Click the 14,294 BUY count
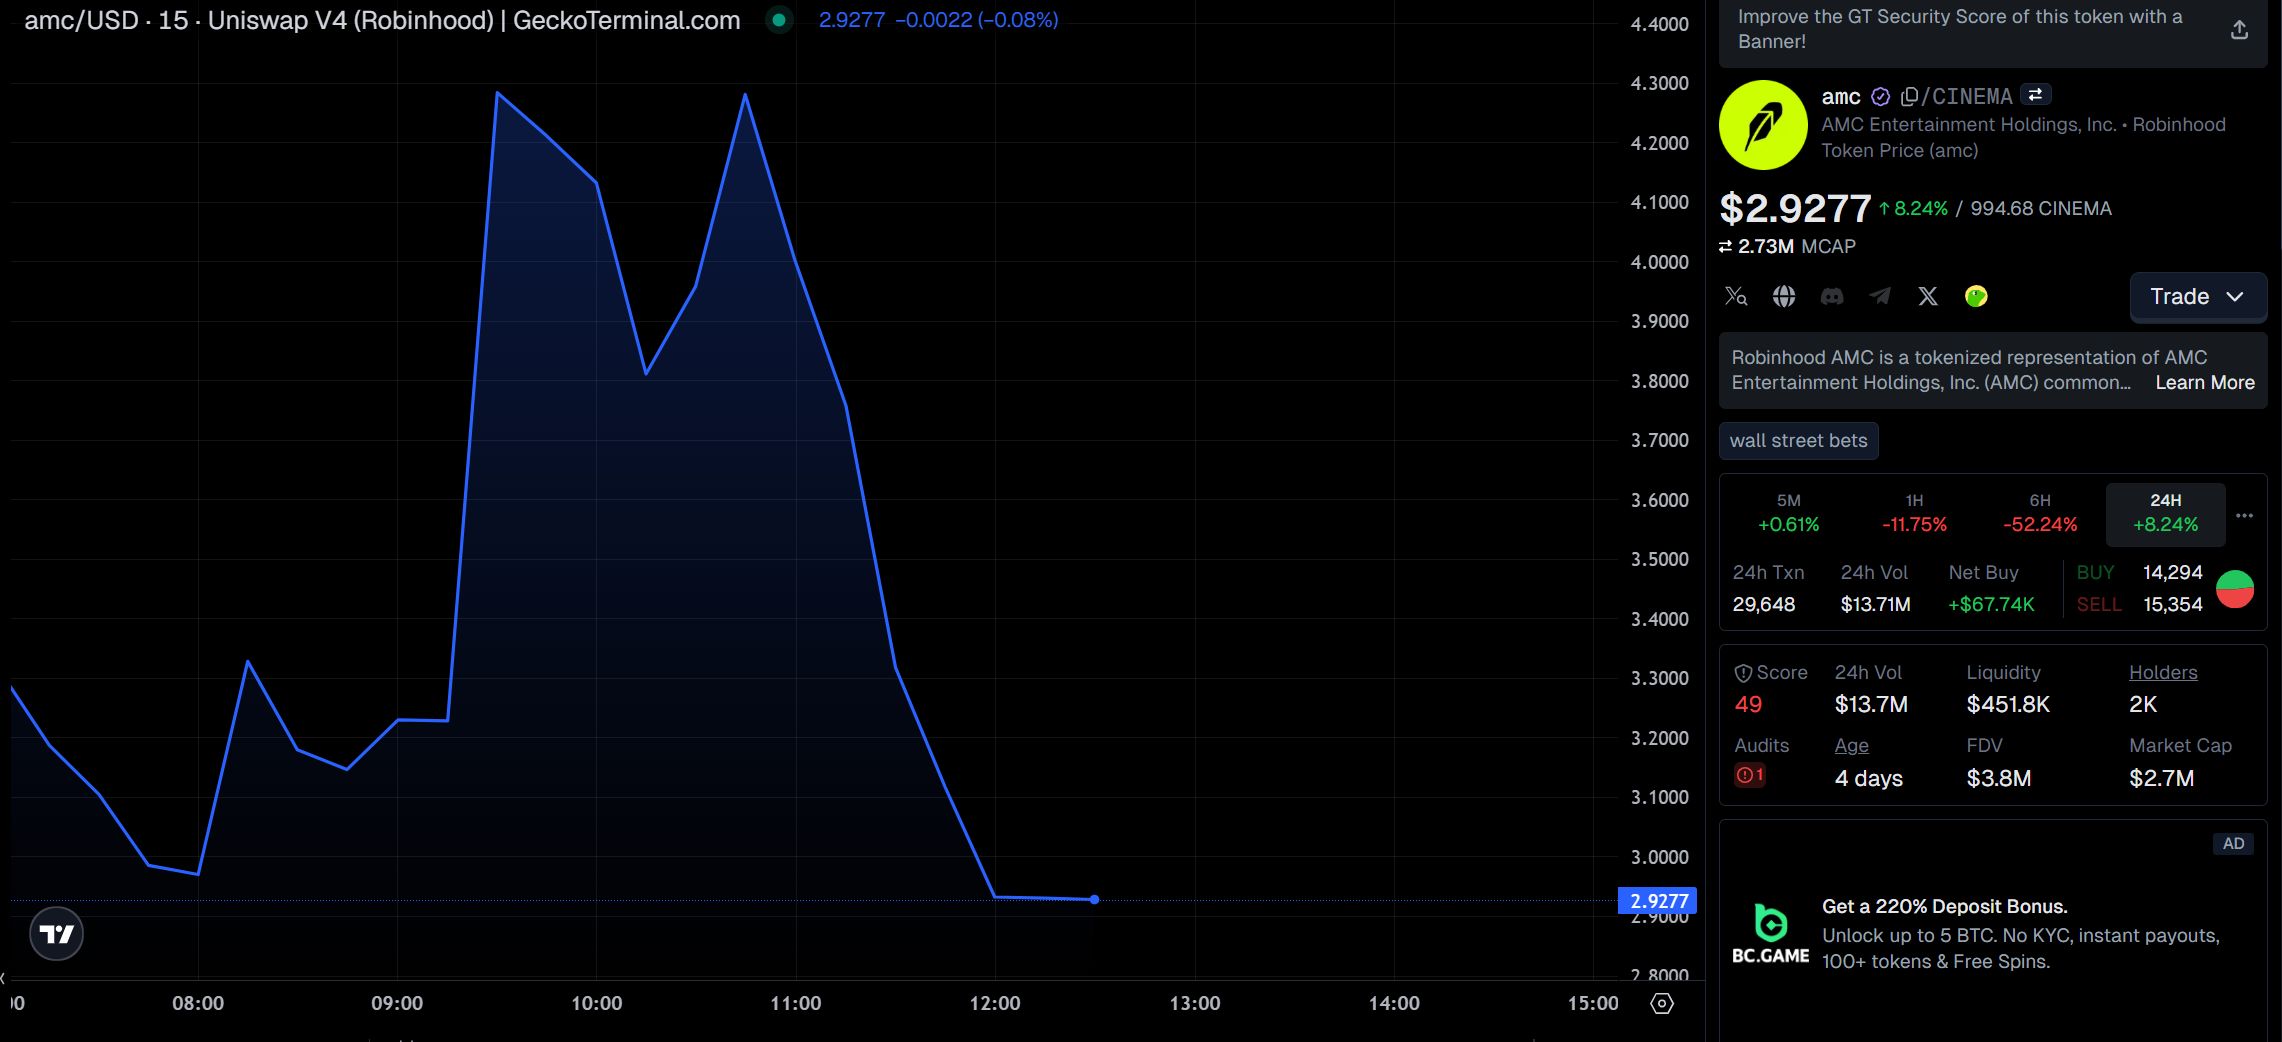 point(2172,573)
